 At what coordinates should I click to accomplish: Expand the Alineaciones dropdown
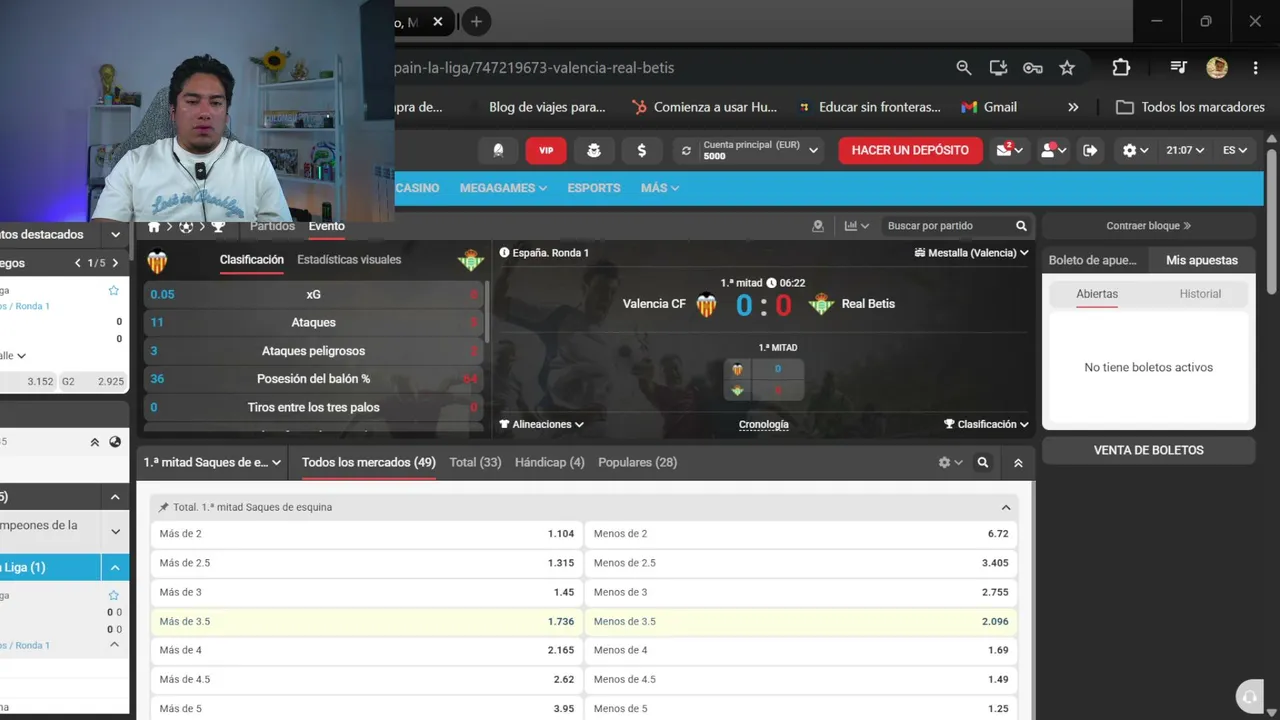(x=542, y=424)
